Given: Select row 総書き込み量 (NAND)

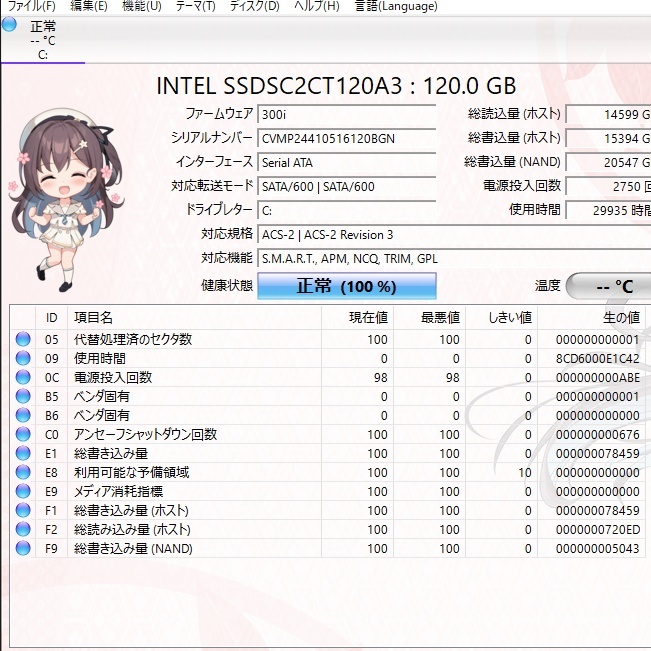Looking at the screenshot, I should pos(133,548).
